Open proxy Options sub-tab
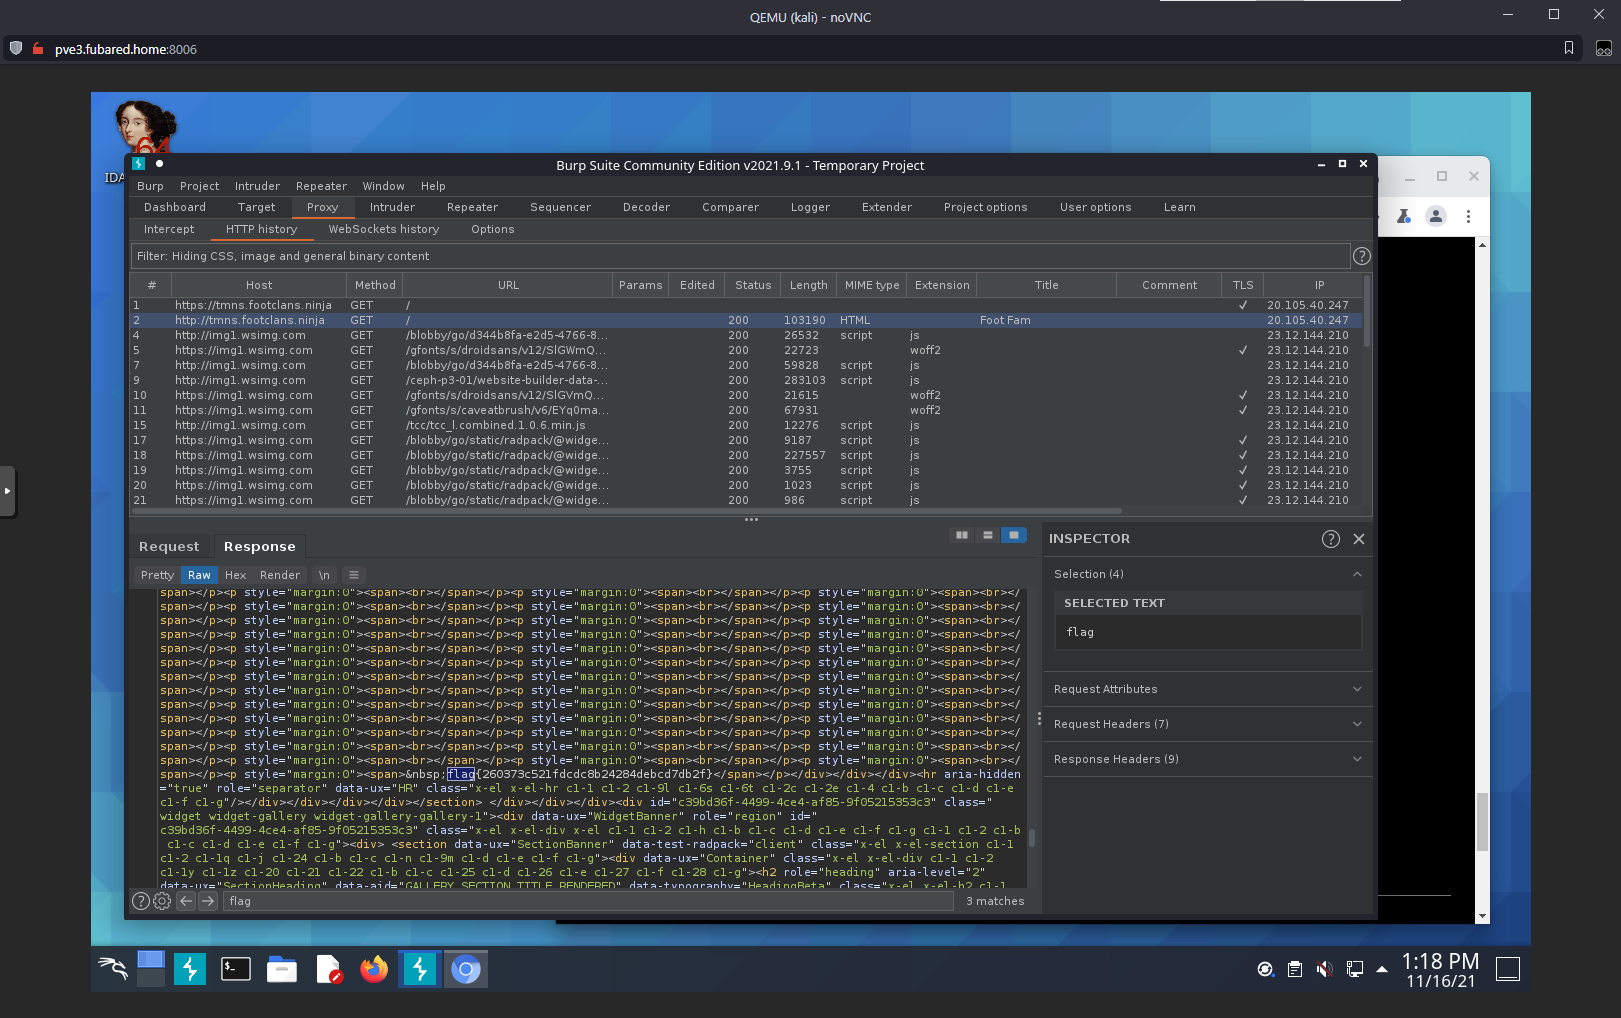The image size is (1621, 1018). (493, 229)
